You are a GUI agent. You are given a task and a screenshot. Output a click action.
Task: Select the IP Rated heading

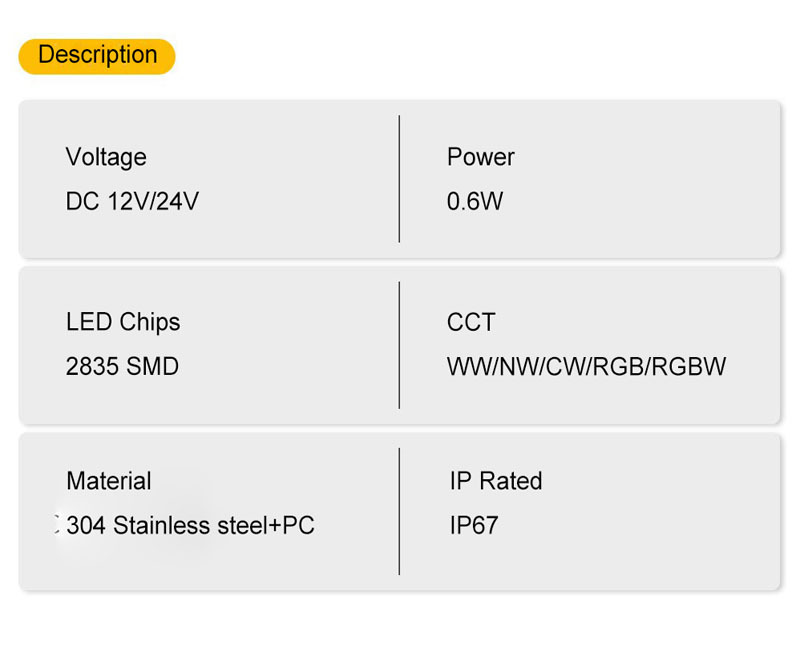tap(495, 481)
